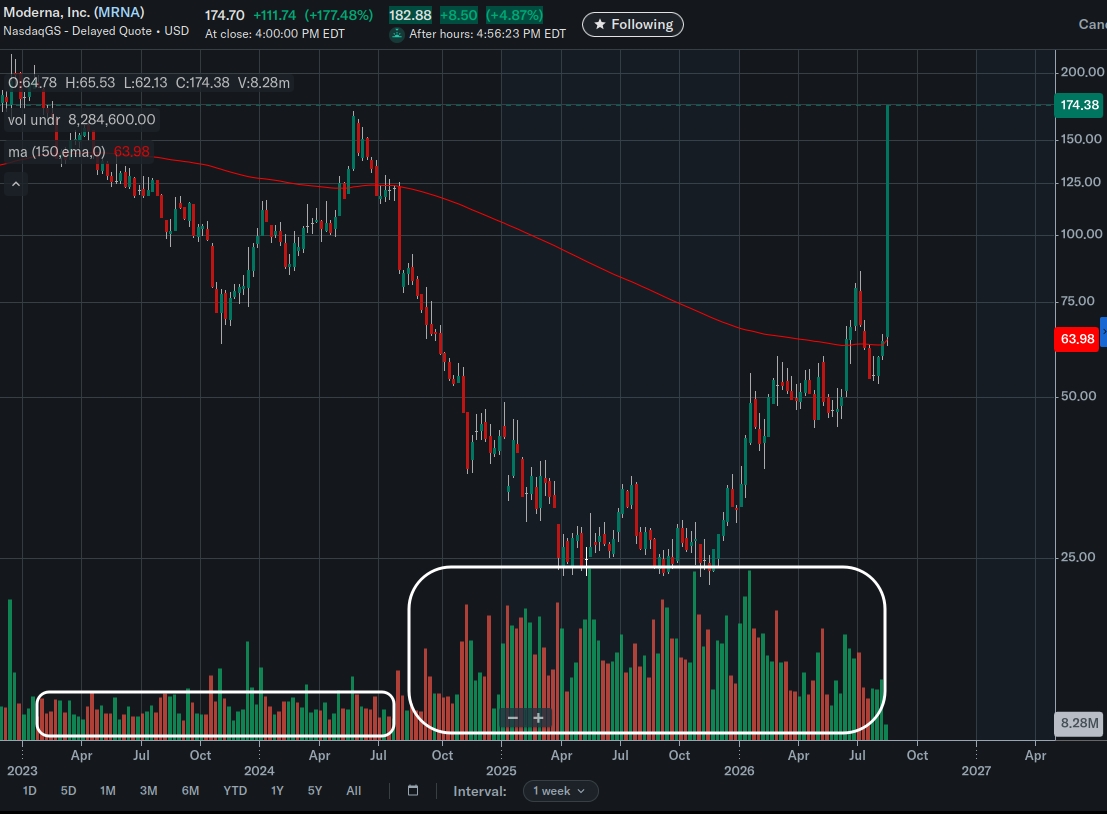This screenshot has width=1107, height=814.
Task: Select the 6M time range
Action: click(x=190, y=791)
